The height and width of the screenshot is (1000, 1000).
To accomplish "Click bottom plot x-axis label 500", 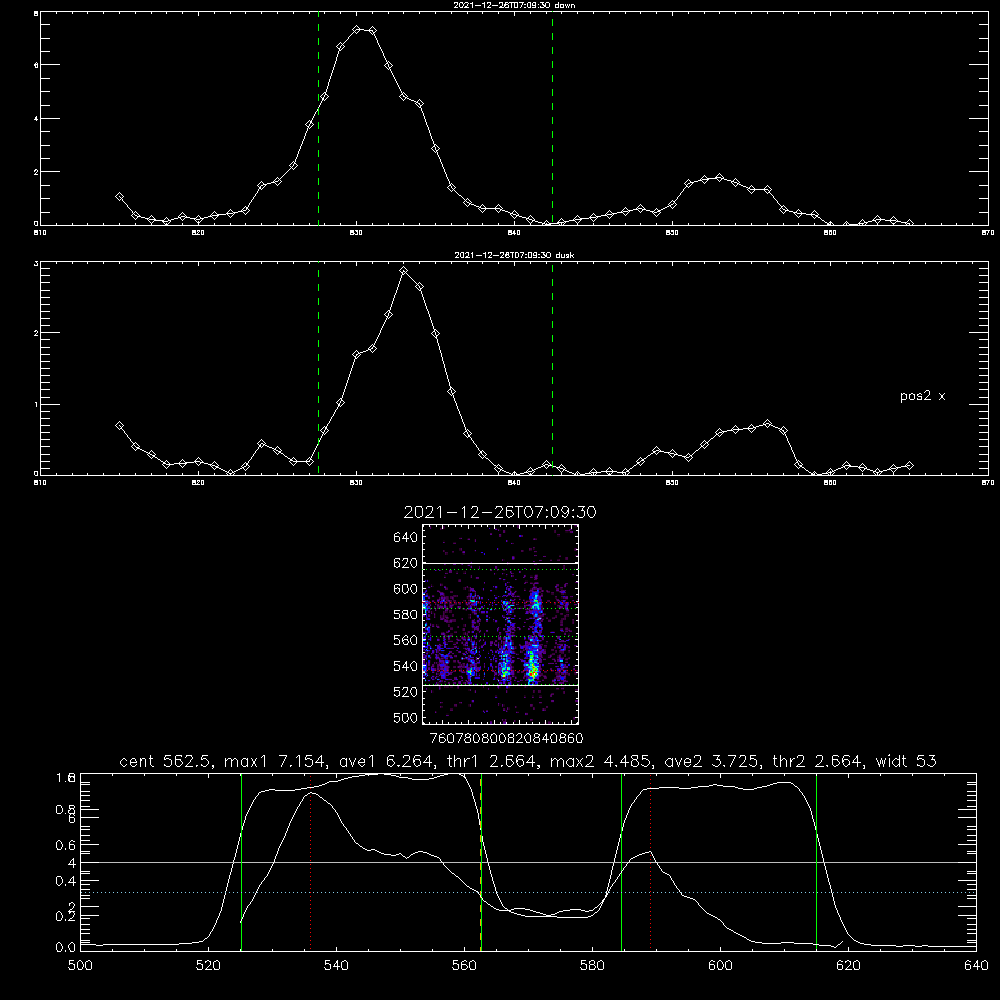I will (x=80, y=966).
